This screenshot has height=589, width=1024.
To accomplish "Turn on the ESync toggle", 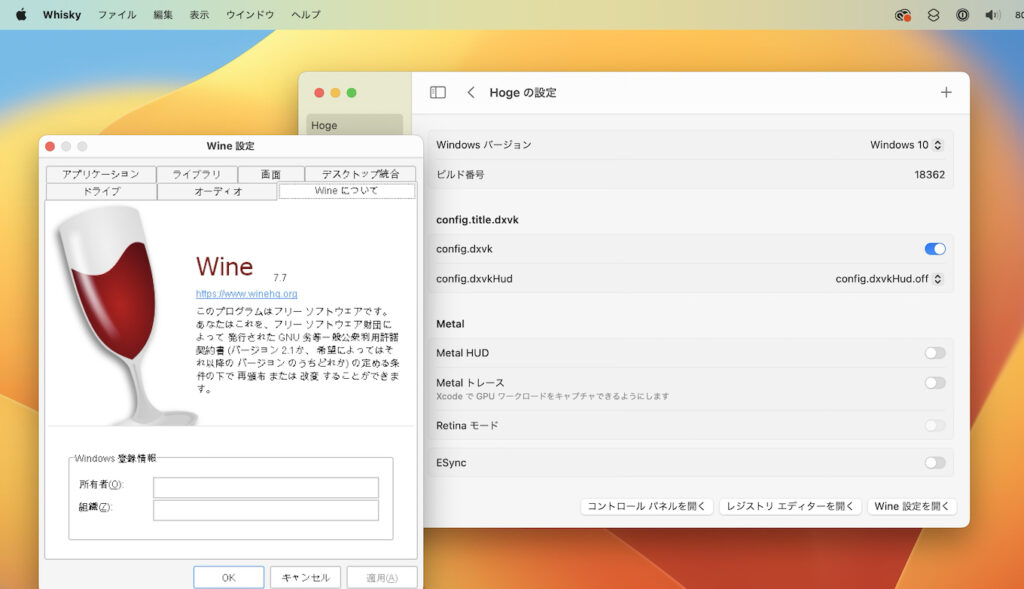I will [x=935, y=463].
